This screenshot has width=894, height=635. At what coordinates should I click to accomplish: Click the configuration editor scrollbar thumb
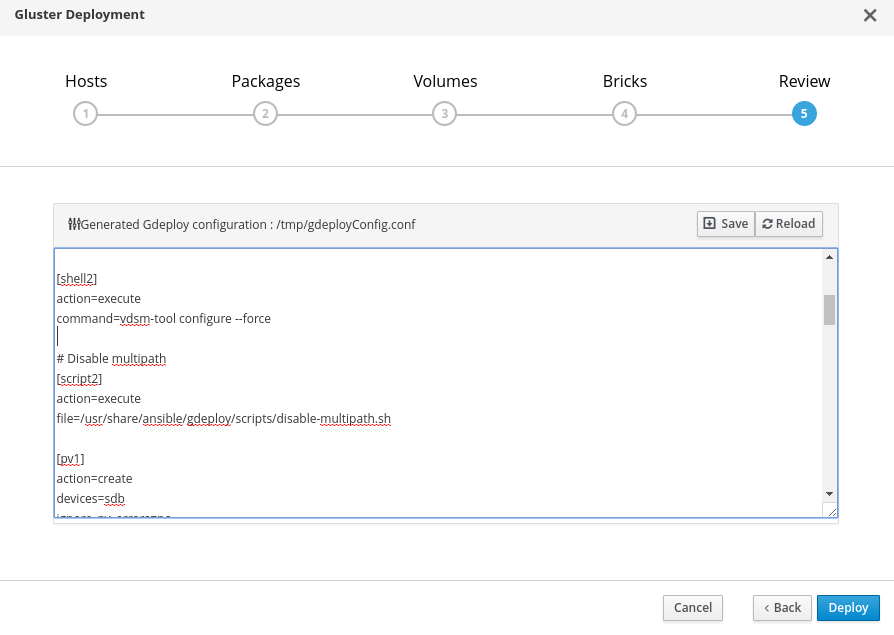click(x=829, y=310)
